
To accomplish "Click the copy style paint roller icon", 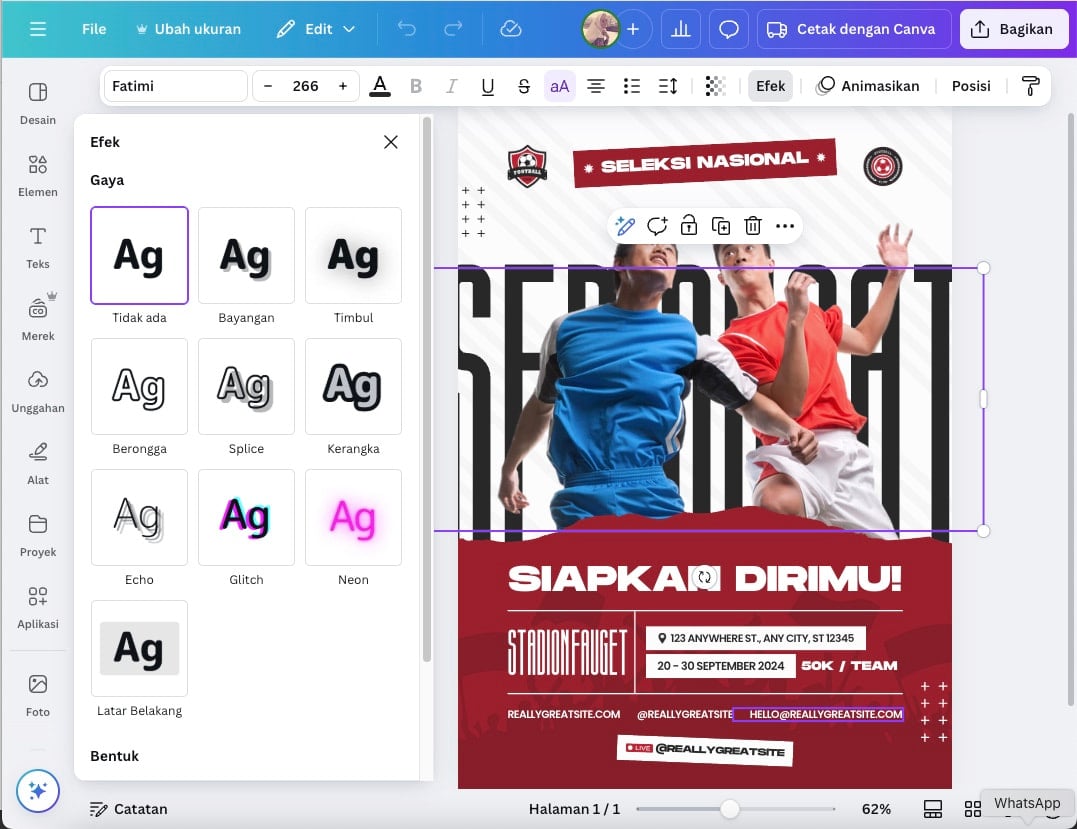I will pos(1030,86).
